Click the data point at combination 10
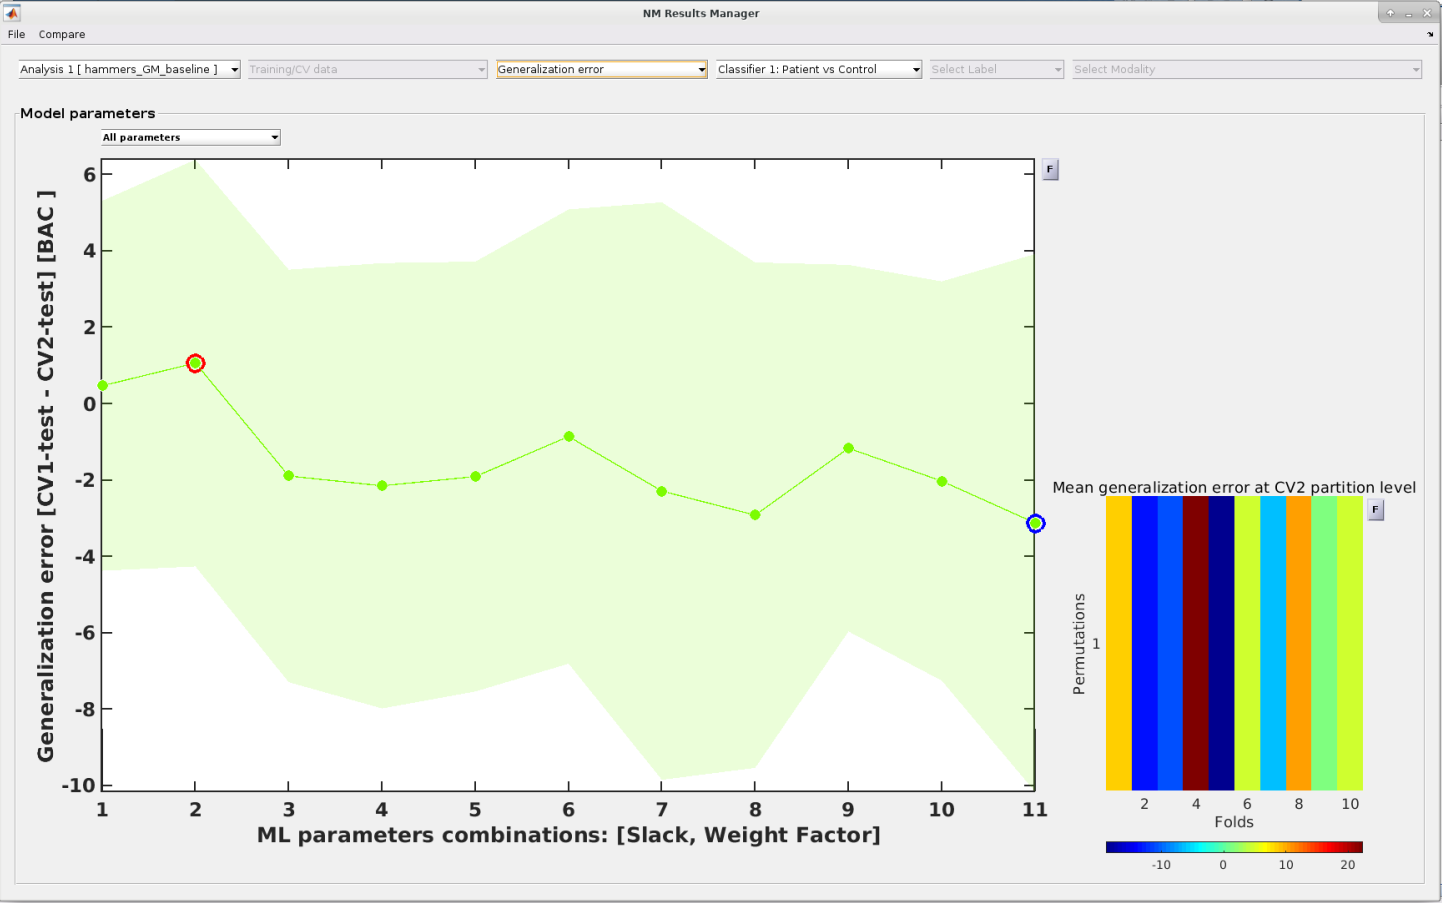The image size is (1442, 903). pyautogui.click(x=942, y=481)
